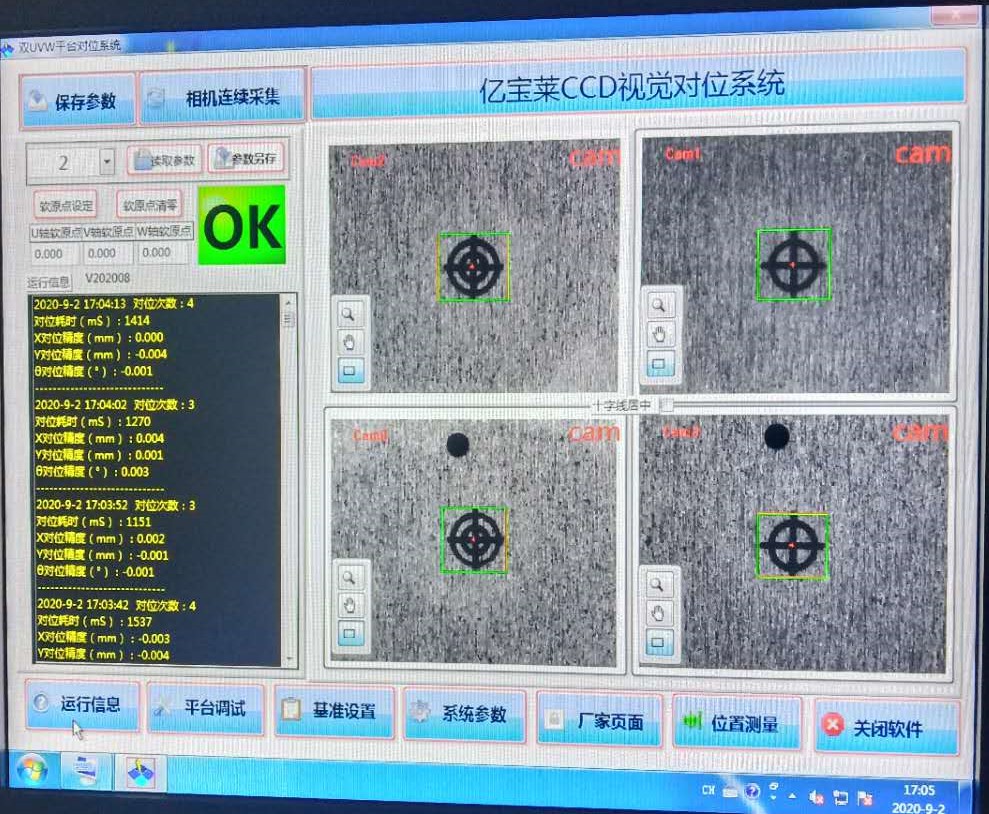
Task: Select the rectangle tool in top-right camera view
Action: [659, 364]
